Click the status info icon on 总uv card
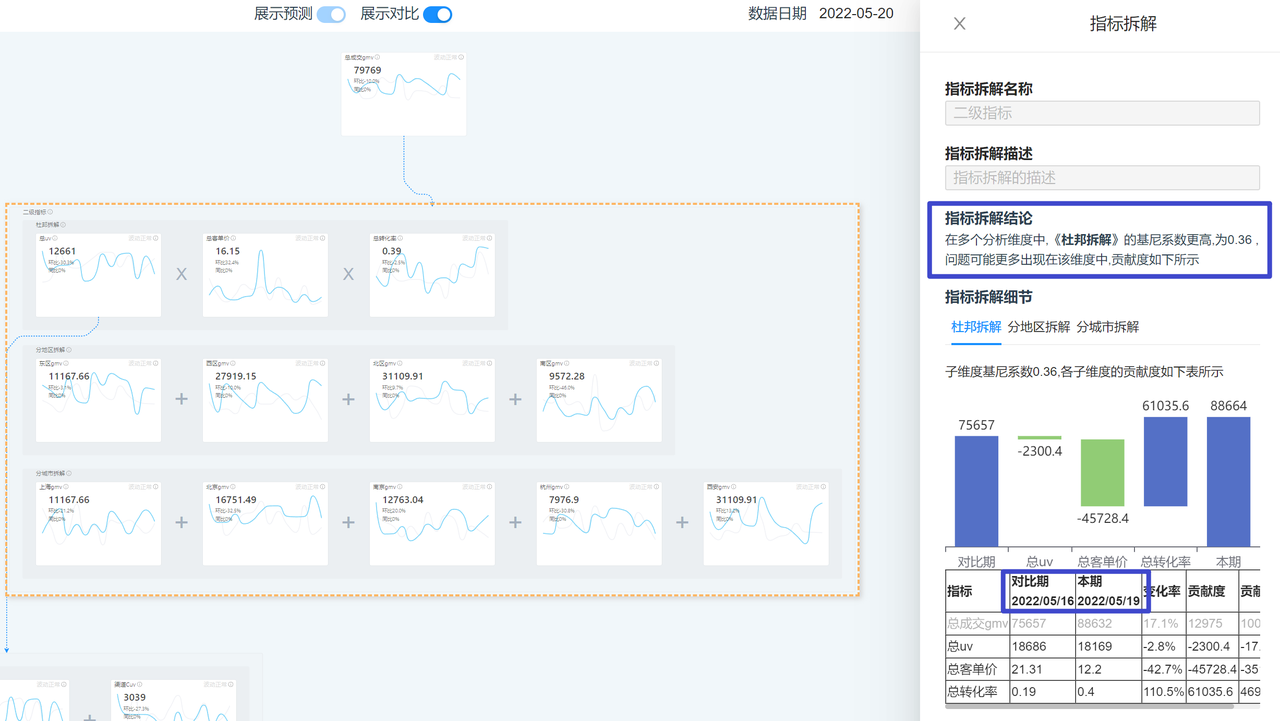 click(156, 239)
